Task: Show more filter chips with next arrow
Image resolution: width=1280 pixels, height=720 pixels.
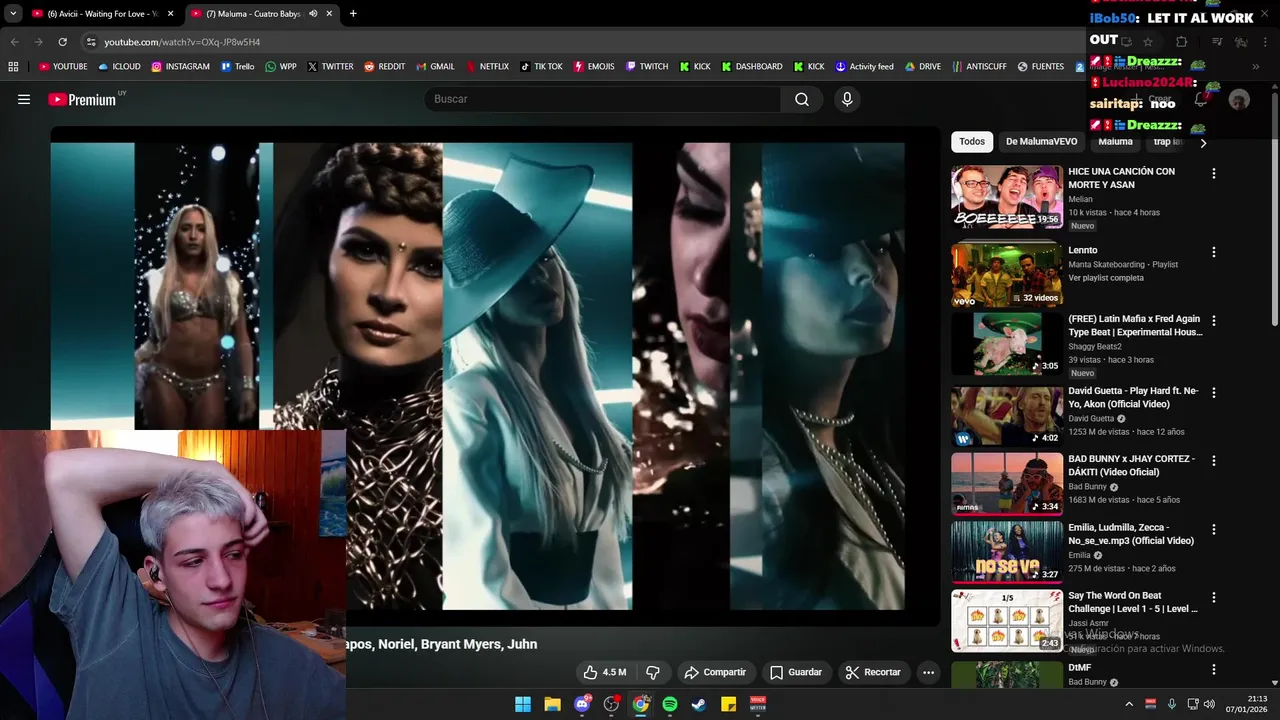Action: (1203, 142)
